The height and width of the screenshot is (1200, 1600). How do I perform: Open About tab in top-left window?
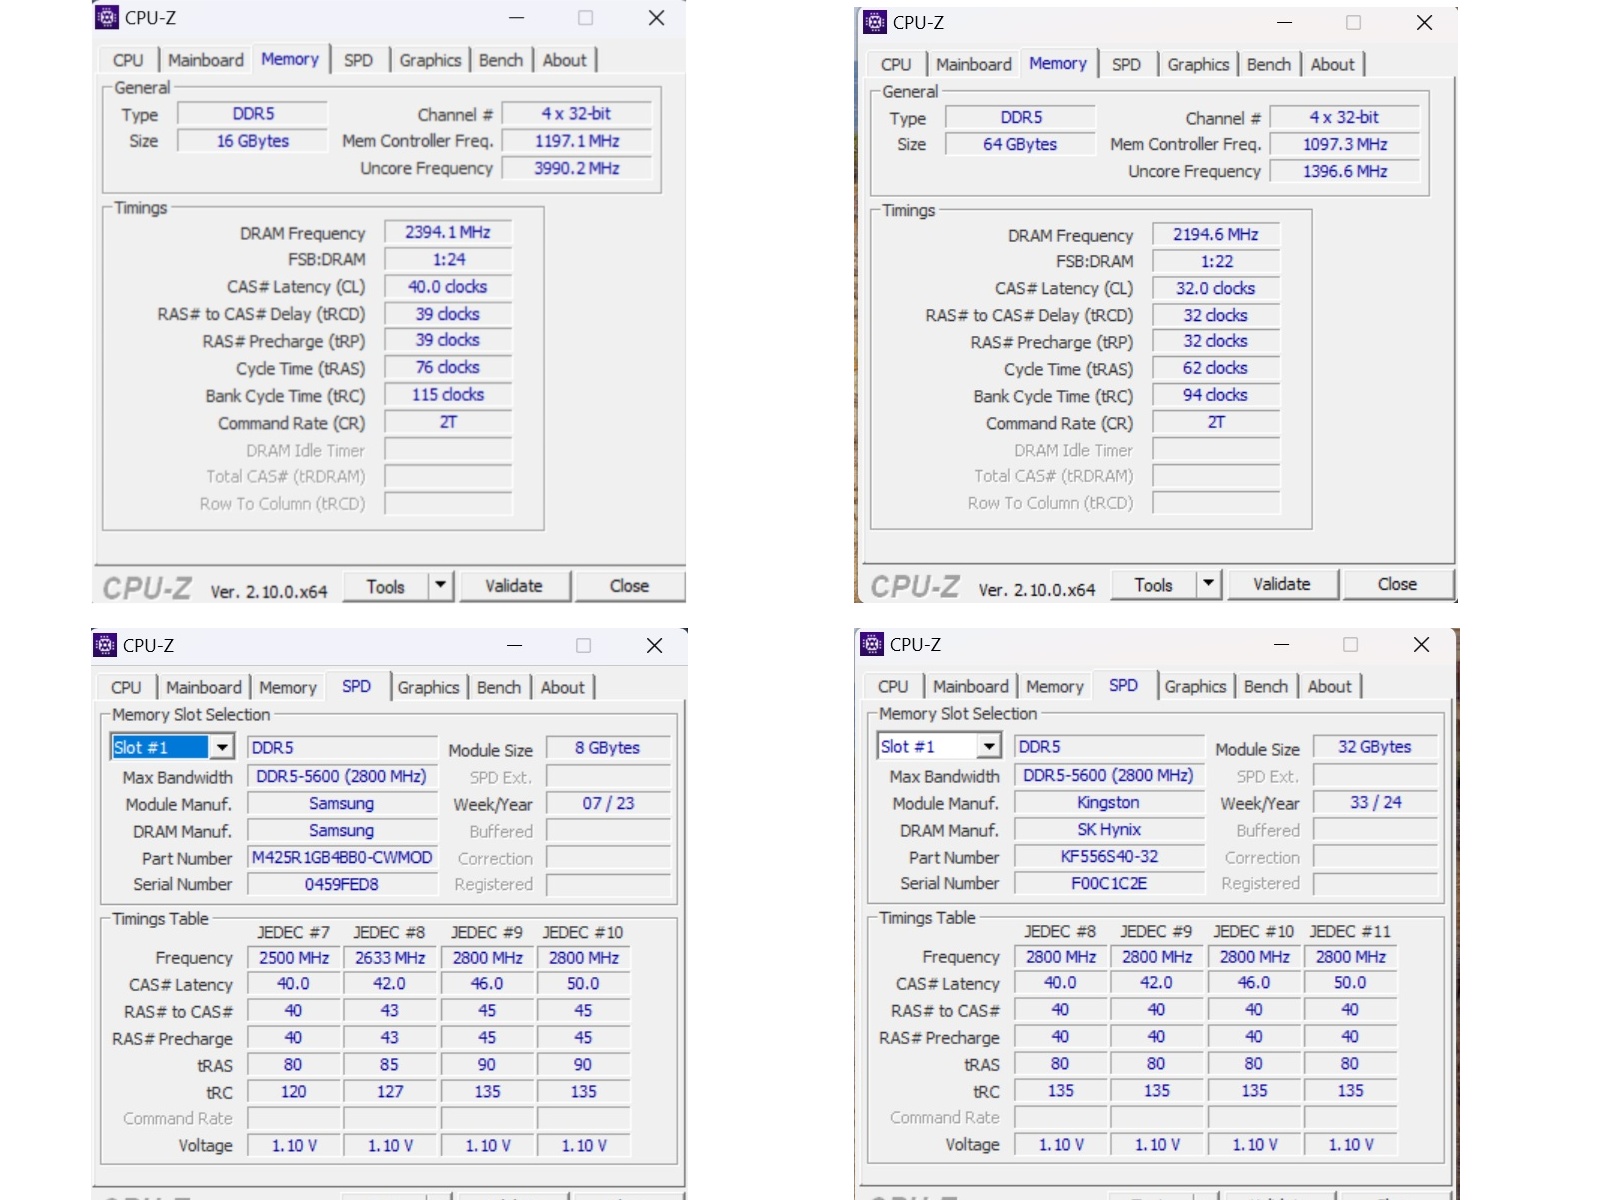tap(565, 60)
